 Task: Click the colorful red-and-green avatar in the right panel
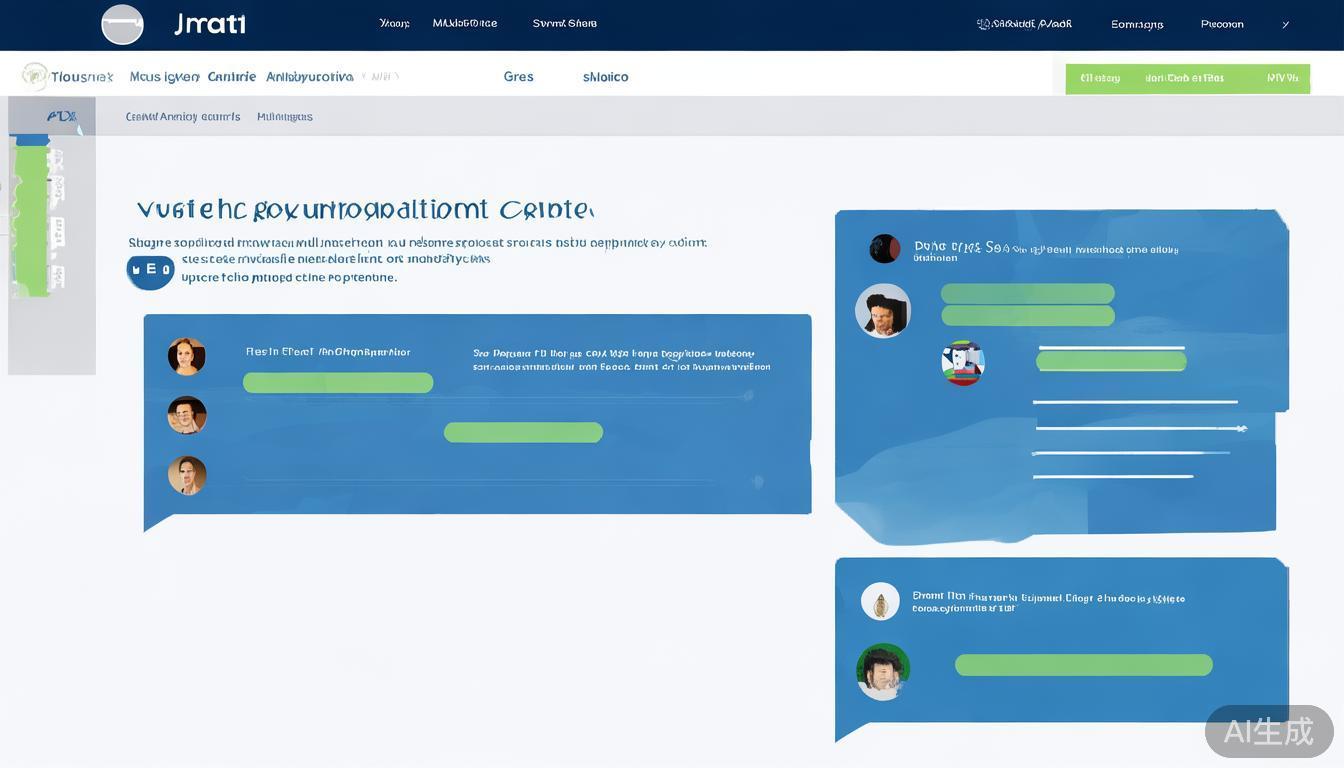963,363
